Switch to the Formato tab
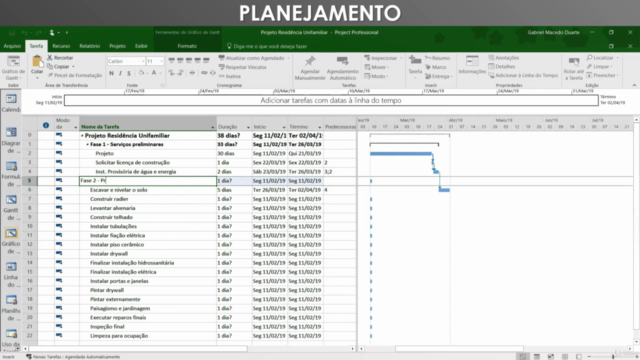 187,46
